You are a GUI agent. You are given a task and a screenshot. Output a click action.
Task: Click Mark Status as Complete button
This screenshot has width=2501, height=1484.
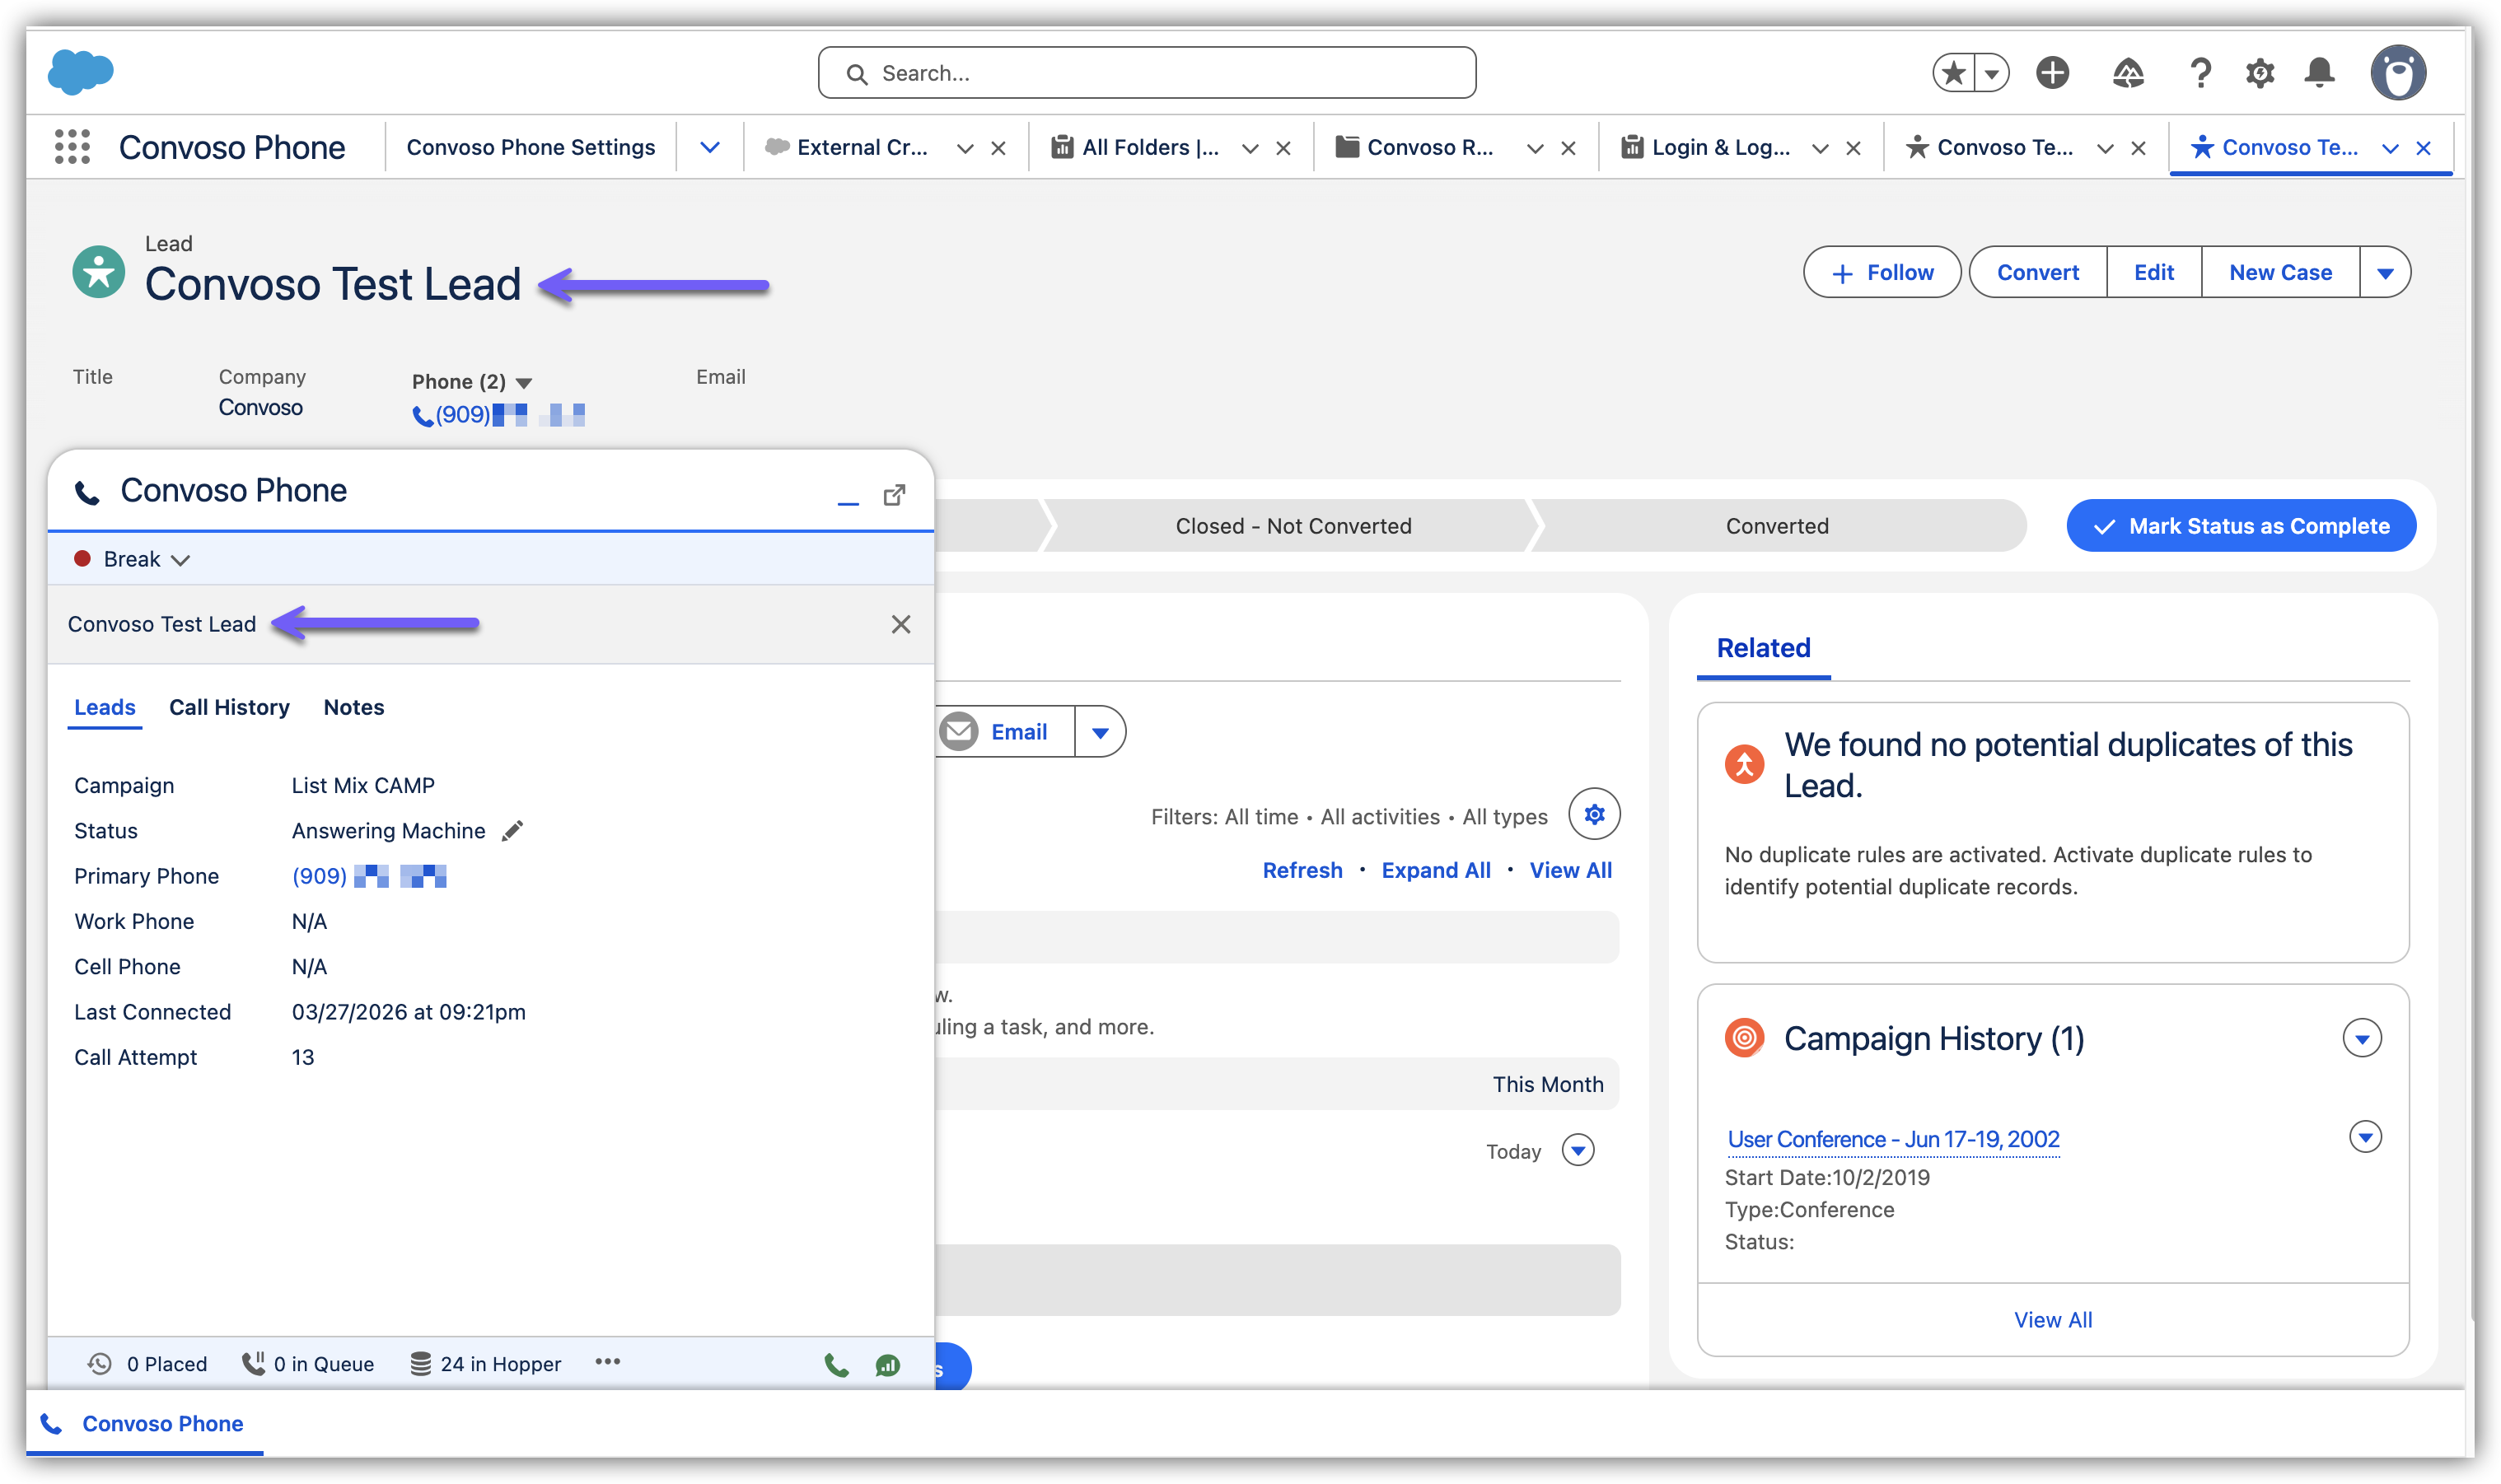(2240, 526)
